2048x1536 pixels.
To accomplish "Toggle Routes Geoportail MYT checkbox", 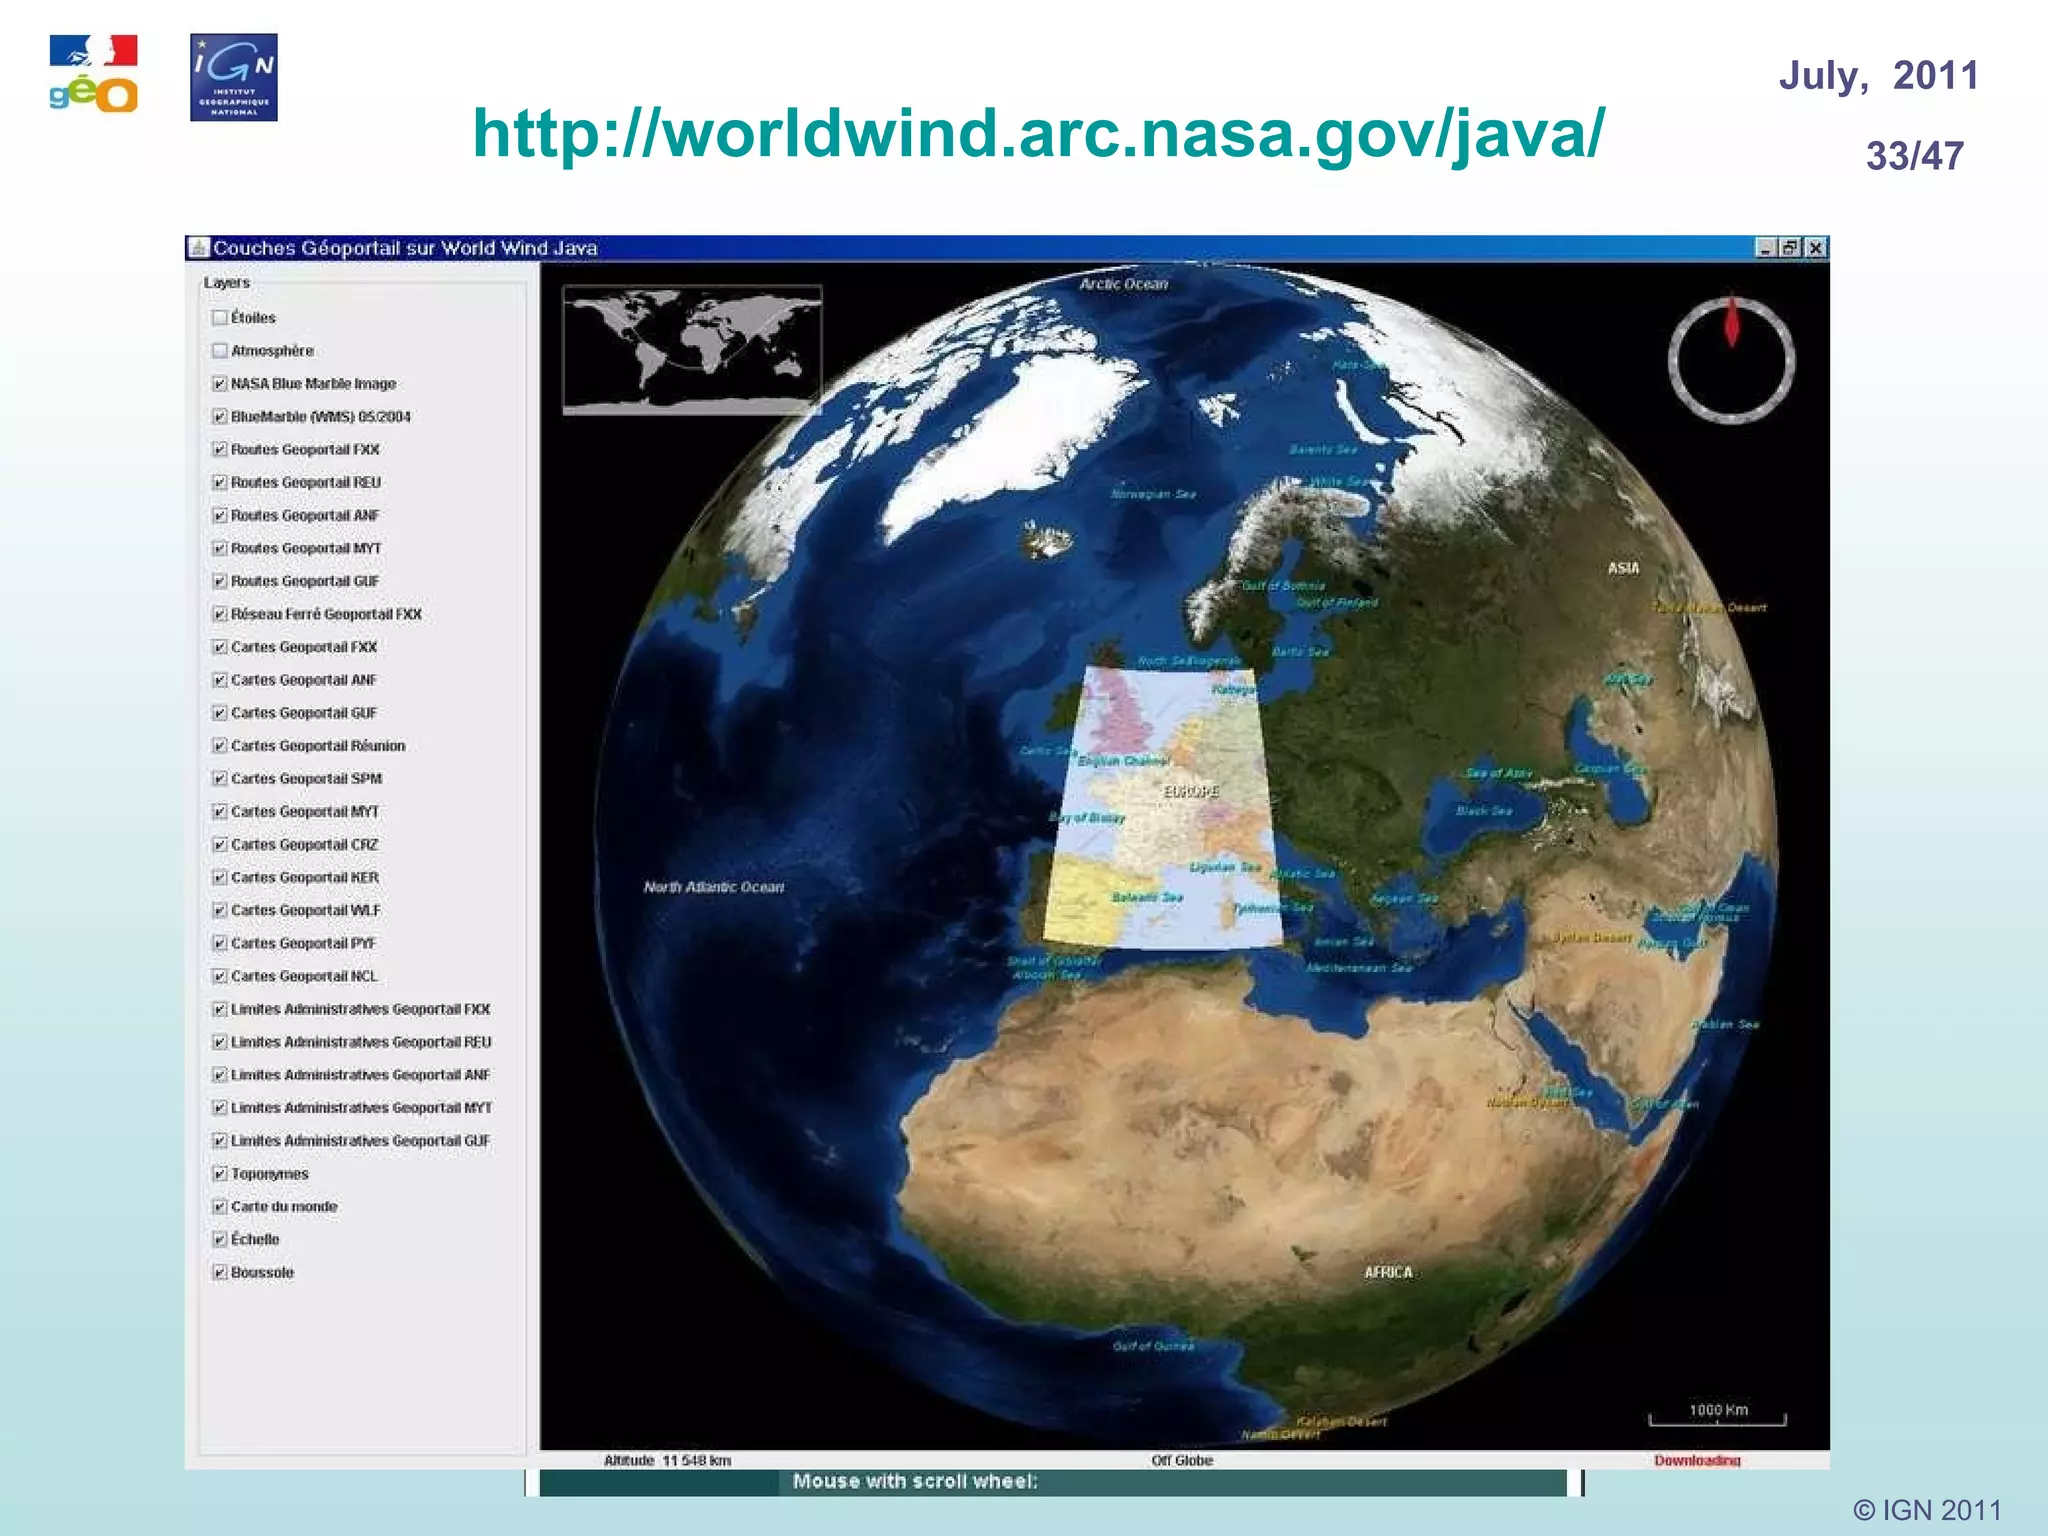I will coord(219,548).
